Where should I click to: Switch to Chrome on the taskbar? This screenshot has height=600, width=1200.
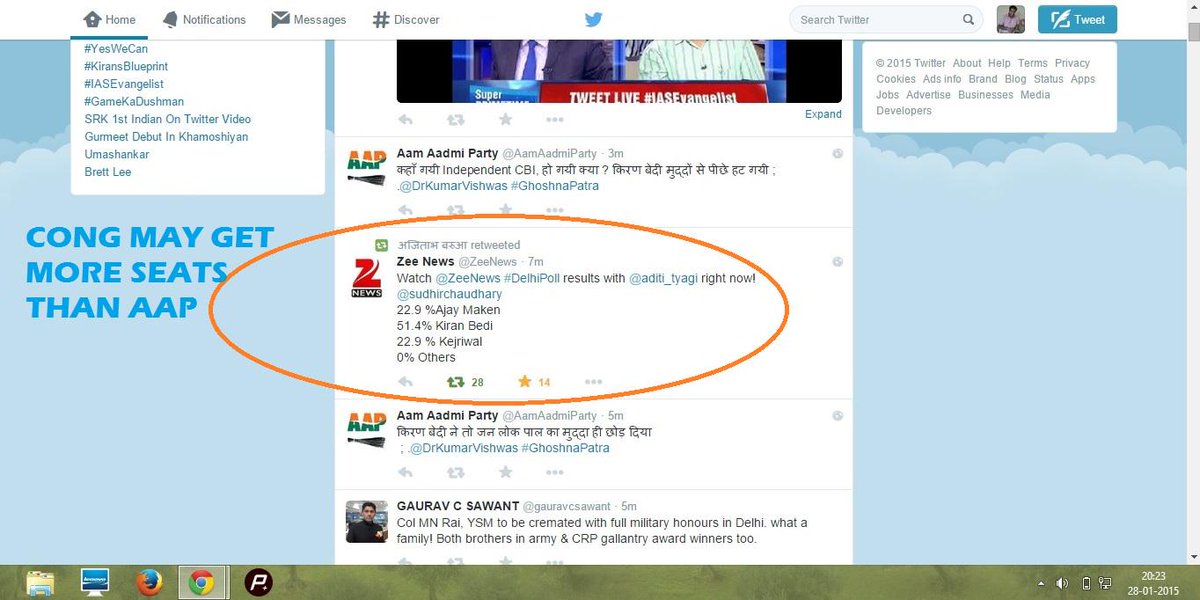click(202, 582)
